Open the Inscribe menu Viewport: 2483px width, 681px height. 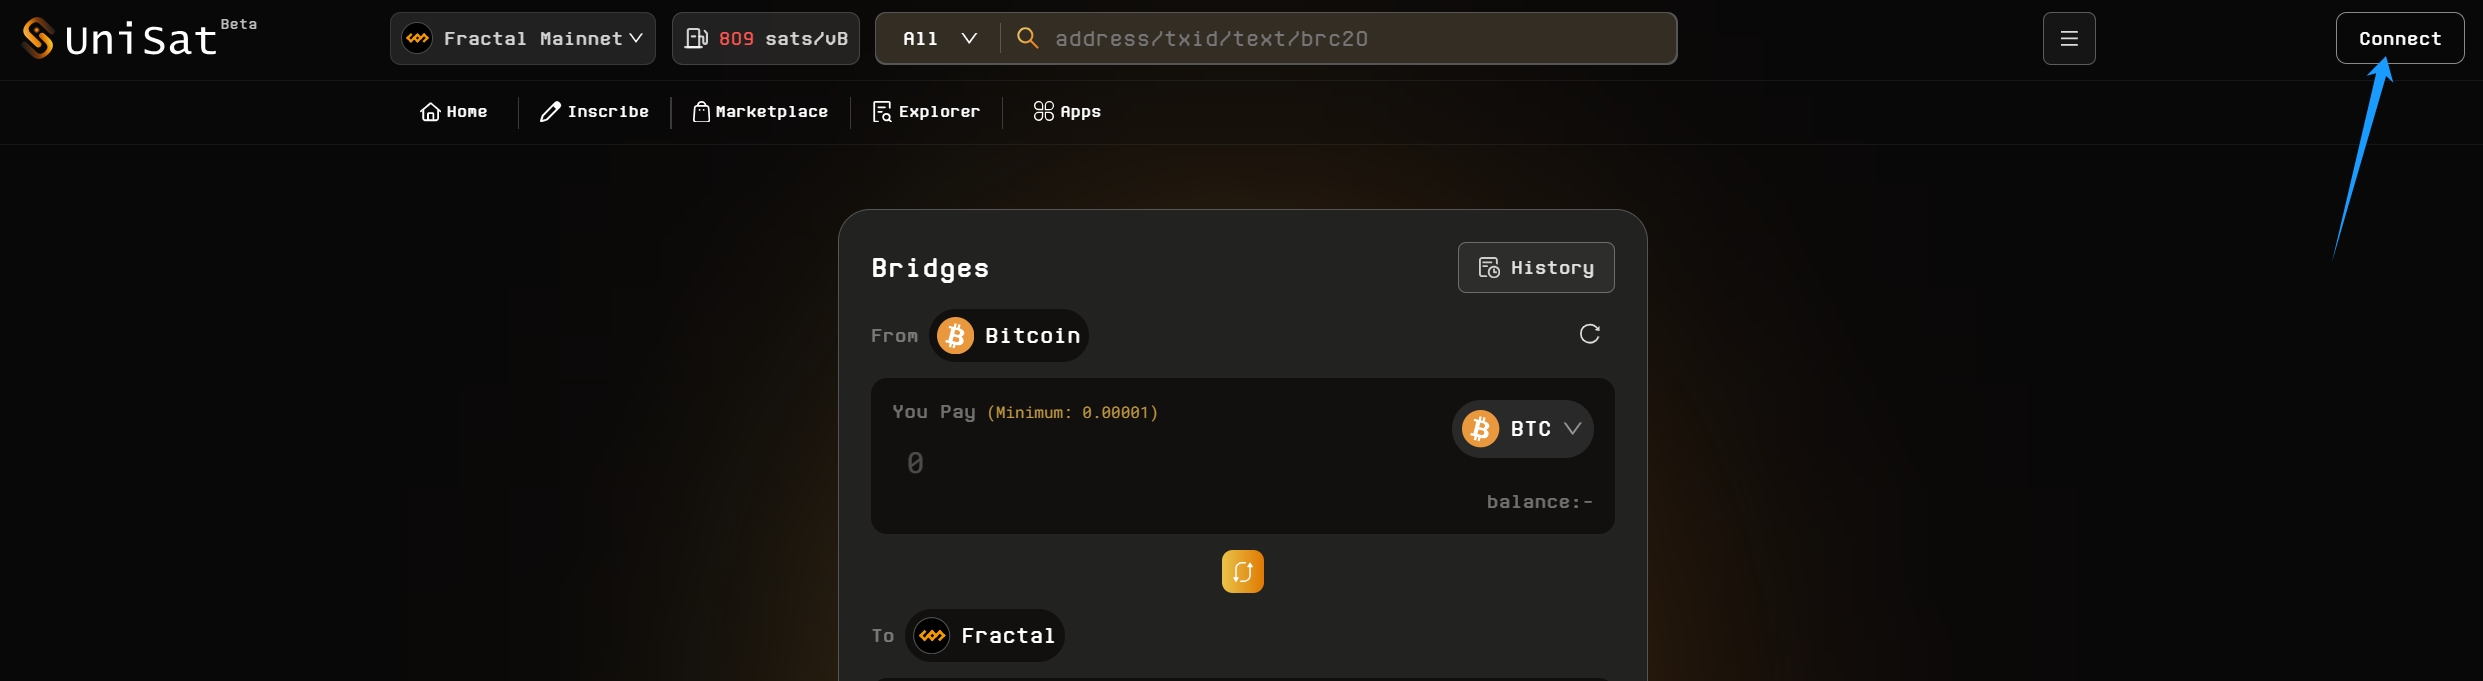click(595, 112)
